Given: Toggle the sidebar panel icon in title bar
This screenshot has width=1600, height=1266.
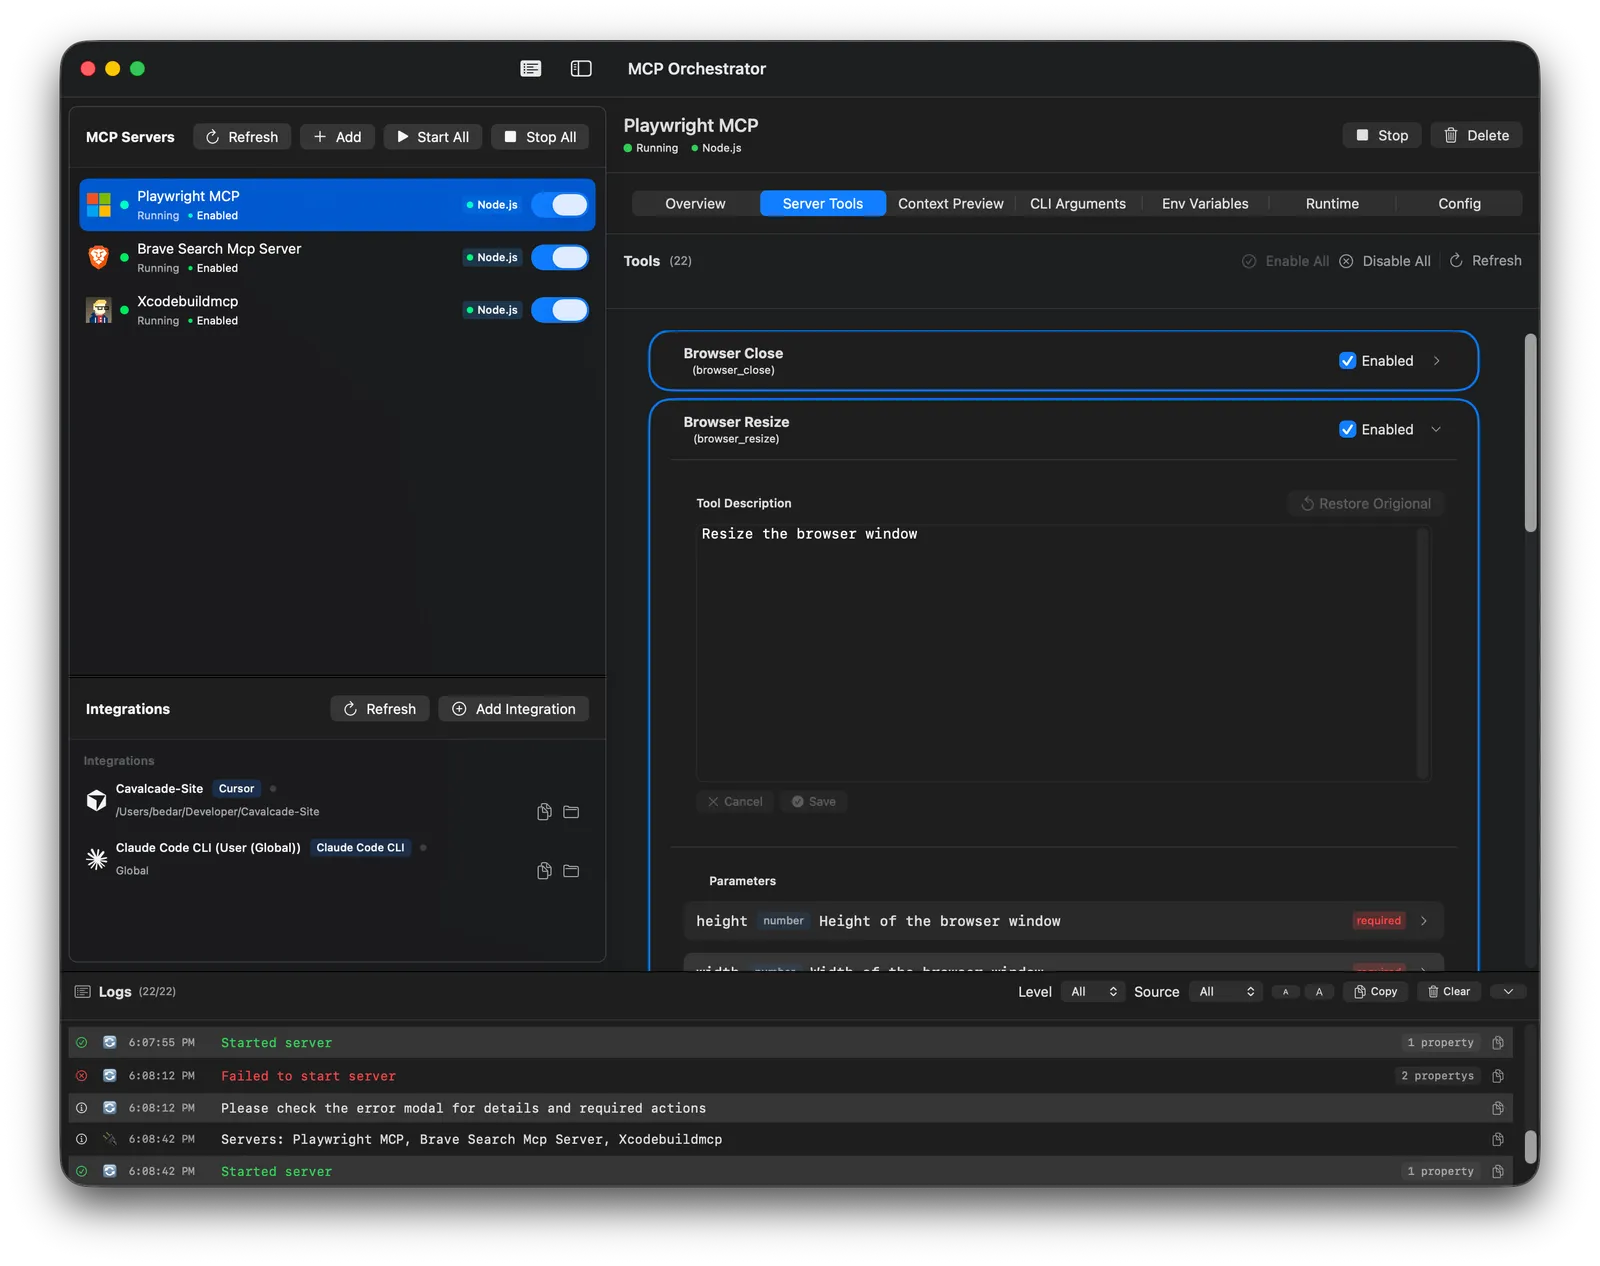Looking at the screenshot, I should coord(581,68).
